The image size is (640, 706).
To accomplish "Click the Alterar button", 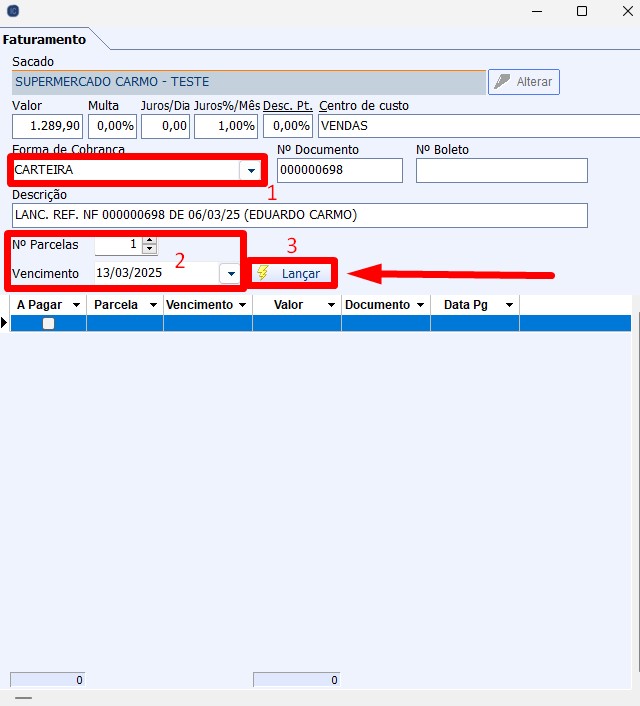I will point(524,82).
